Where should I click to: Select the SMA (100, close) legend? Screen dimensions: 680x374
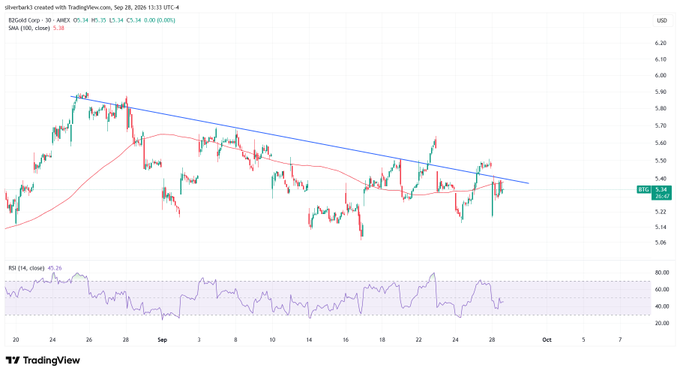tap(29, 28)
